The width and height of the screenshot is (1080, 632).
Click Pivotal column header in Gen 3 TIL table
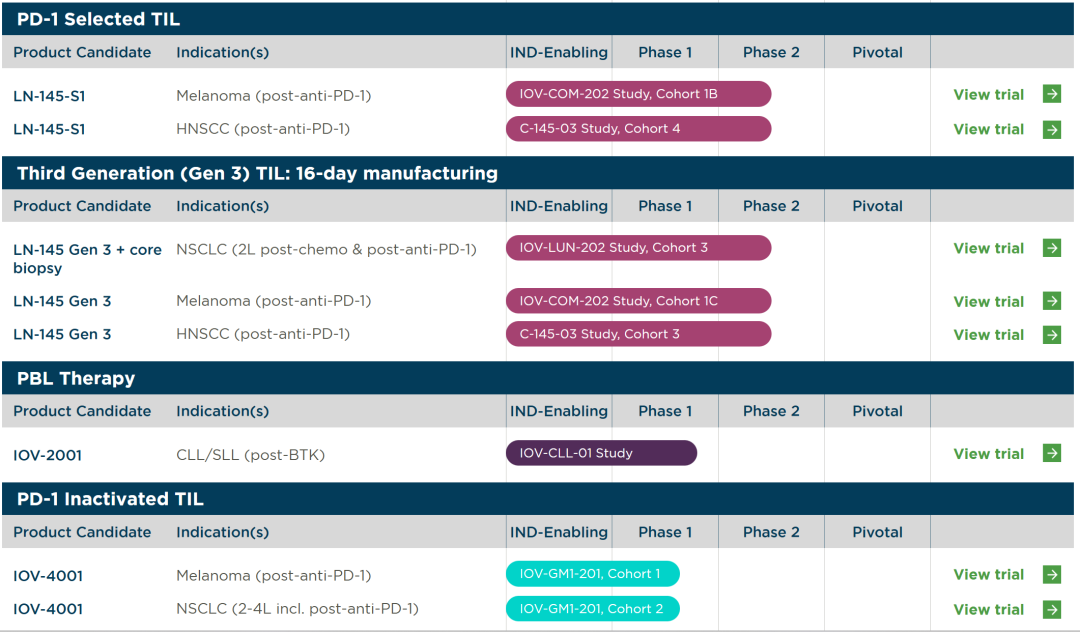[878, 206]
